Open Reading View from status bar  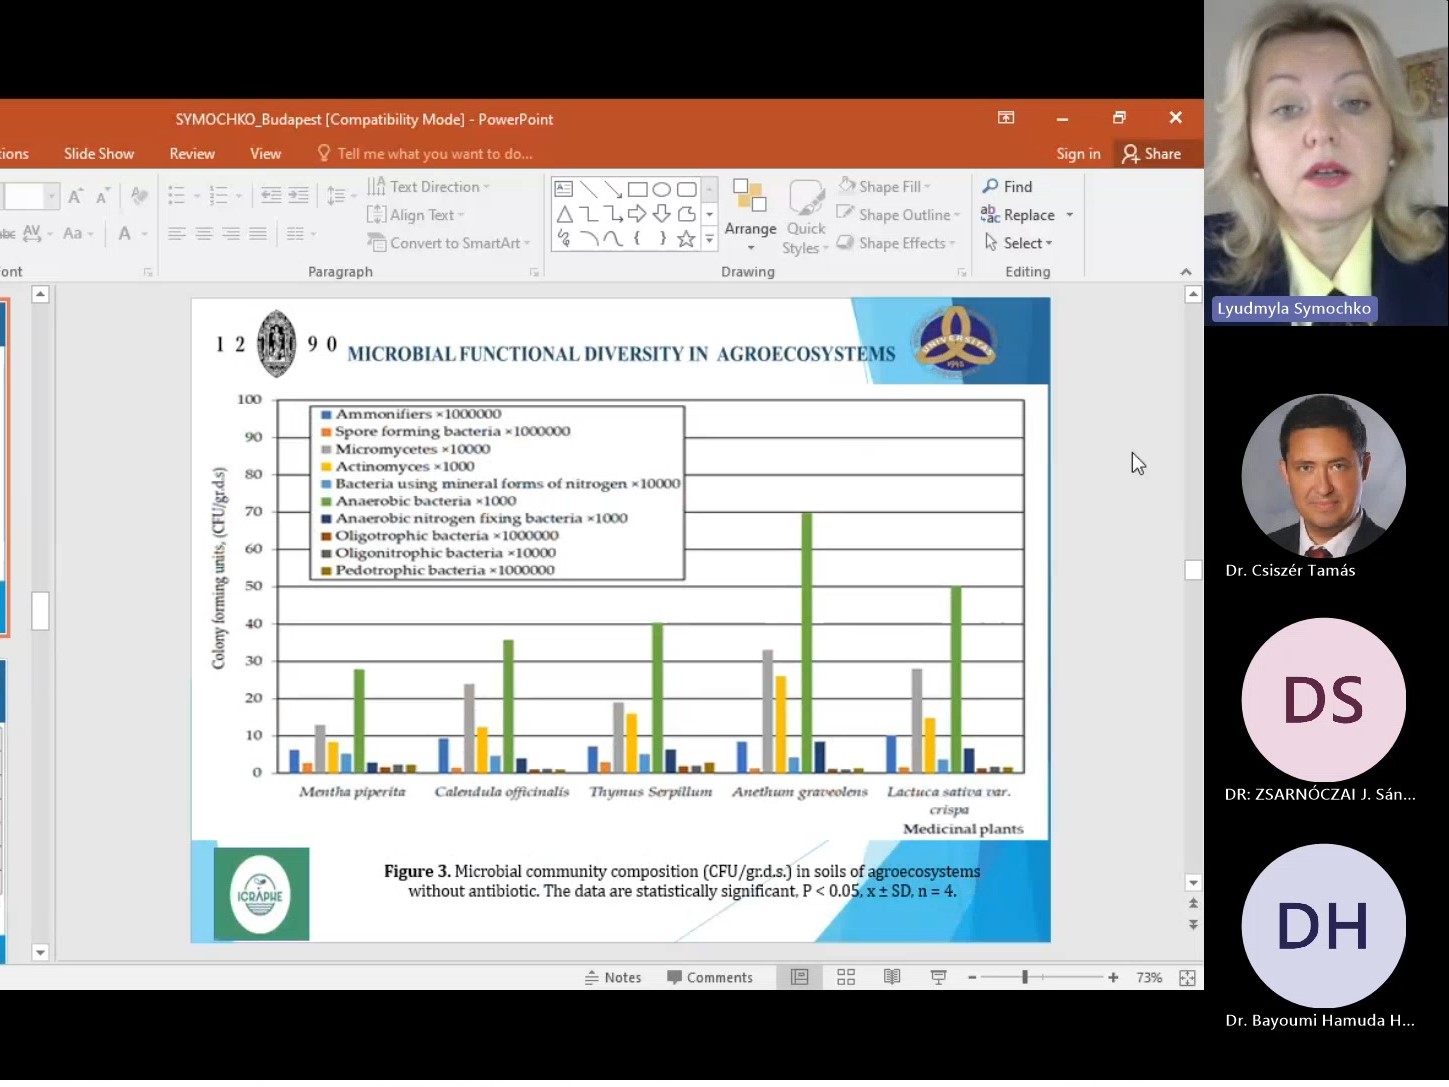(x=892, y=977)
